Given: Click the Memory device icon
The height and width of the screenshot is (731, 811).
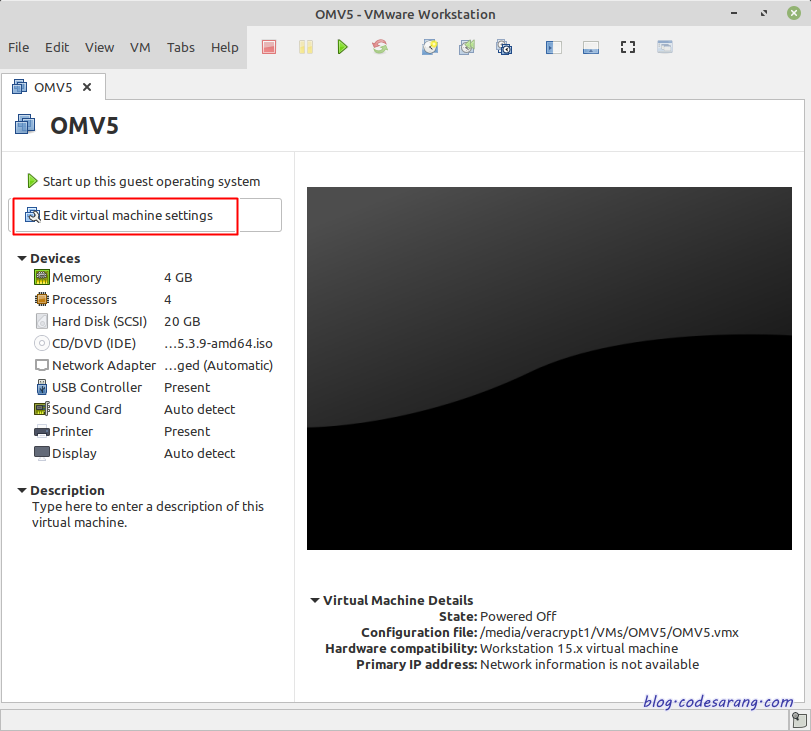Looking at the screenshot, I should (x=41, y=277).
